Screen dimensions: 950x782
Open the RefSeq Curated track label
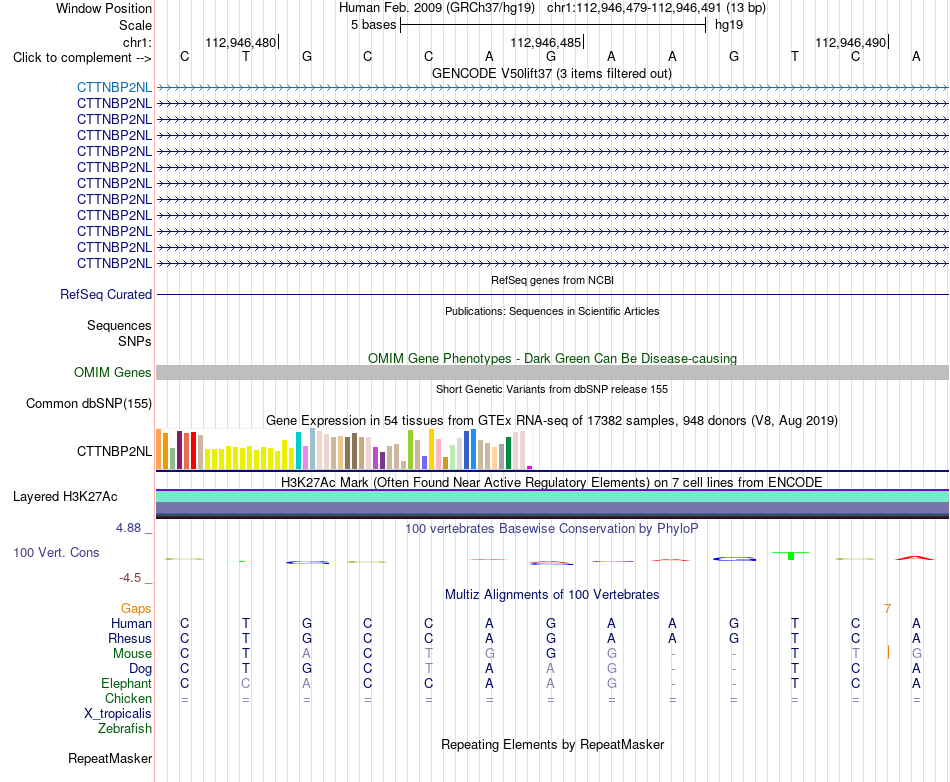coord(105,294)
